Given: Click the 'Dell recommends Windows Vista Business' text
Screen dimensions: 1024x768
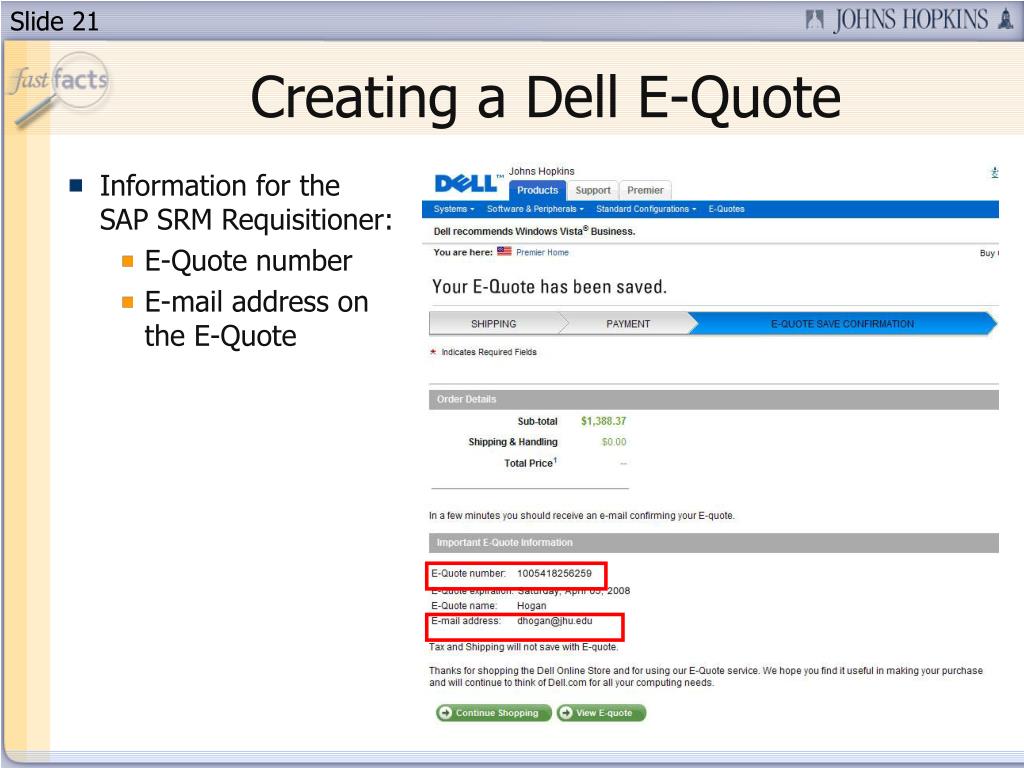Looking at the screenshot, I should pos(534,231).
